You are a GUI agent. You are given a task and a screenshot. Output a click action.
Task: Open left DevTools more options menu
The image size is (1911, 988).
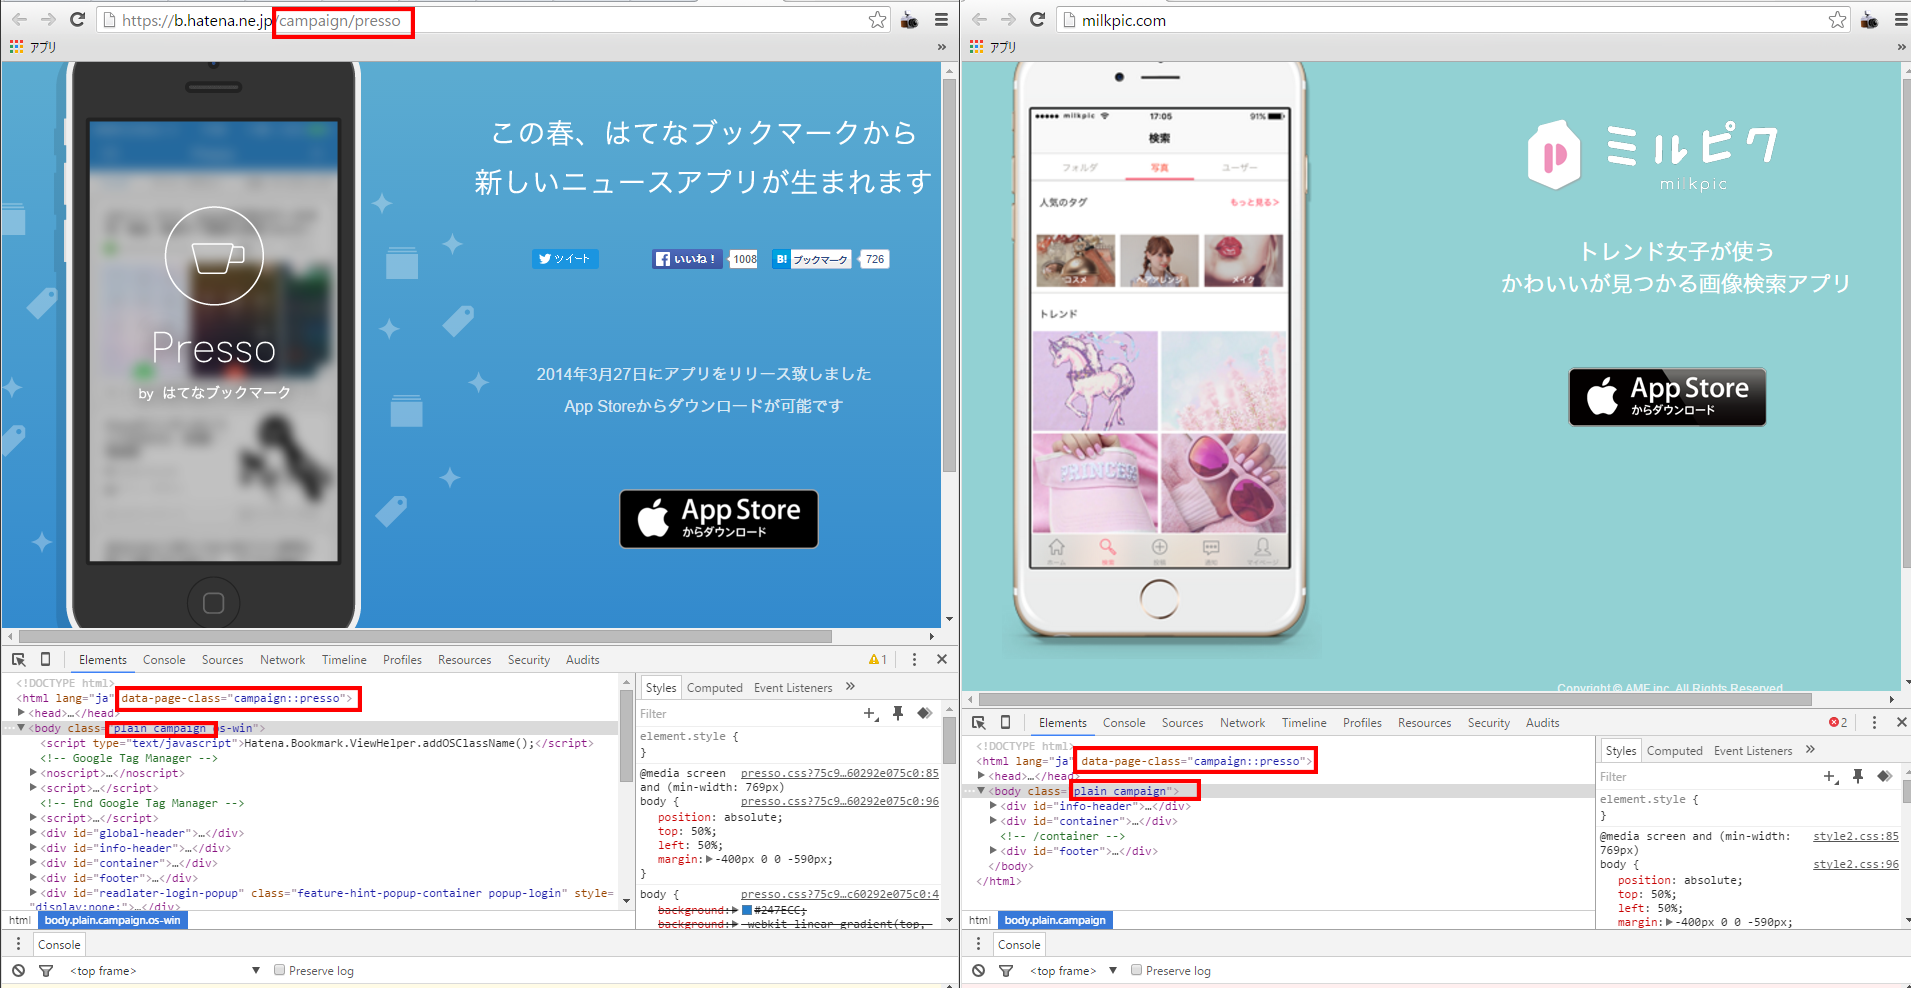(x=913, y=660)
